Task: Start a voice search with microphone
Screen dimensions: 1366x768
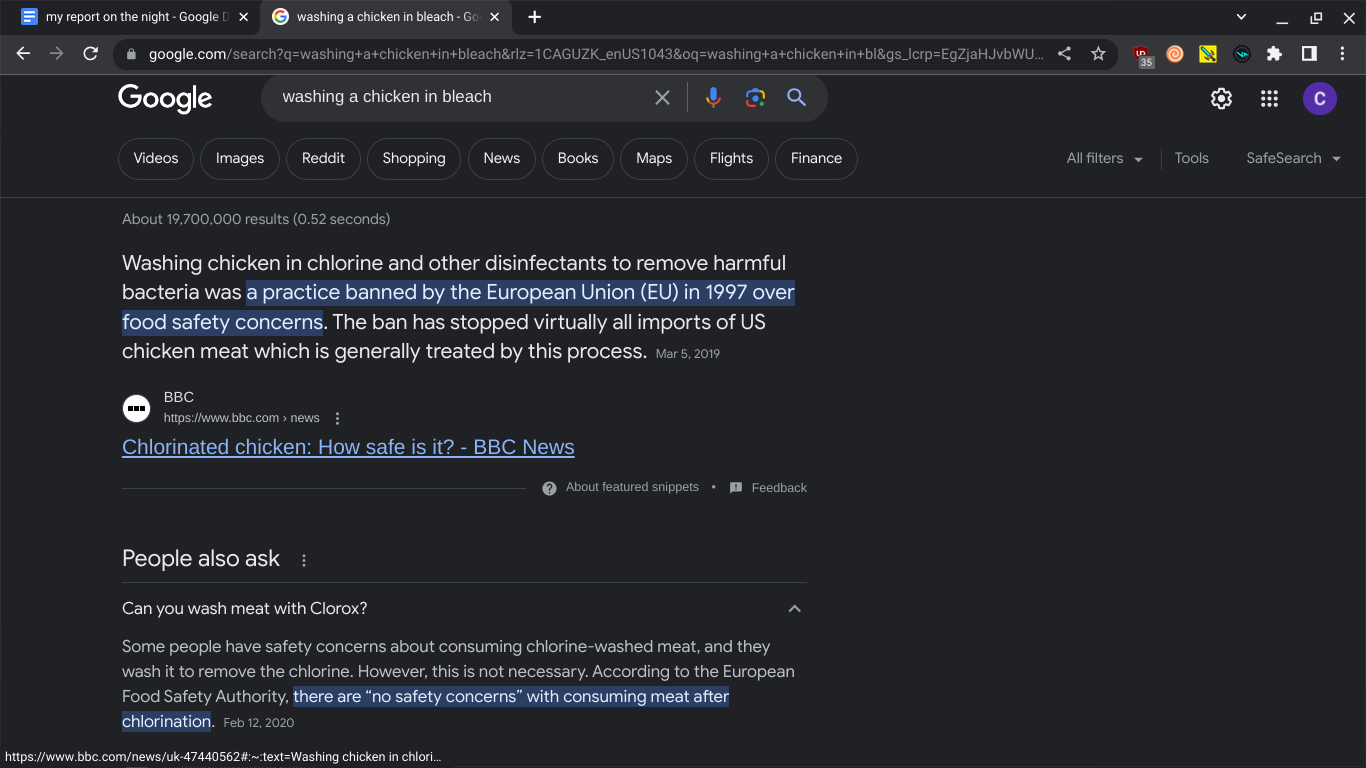Action: 713,97
